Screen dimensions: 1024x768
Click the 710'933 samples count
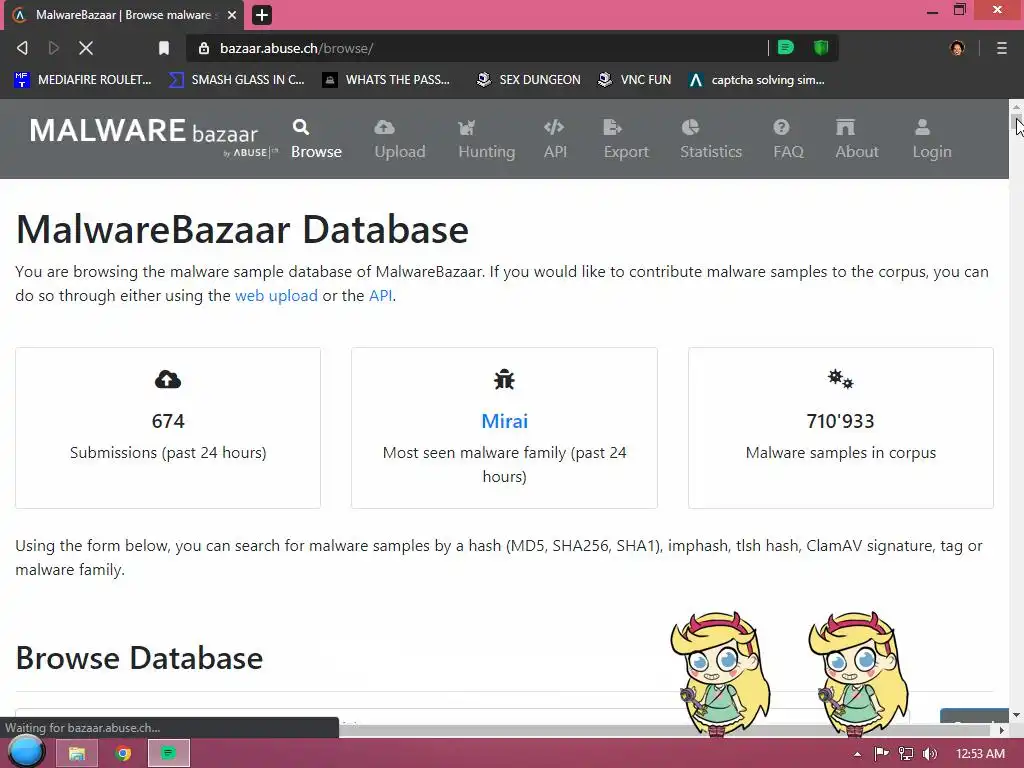click(x=840, y=421)
